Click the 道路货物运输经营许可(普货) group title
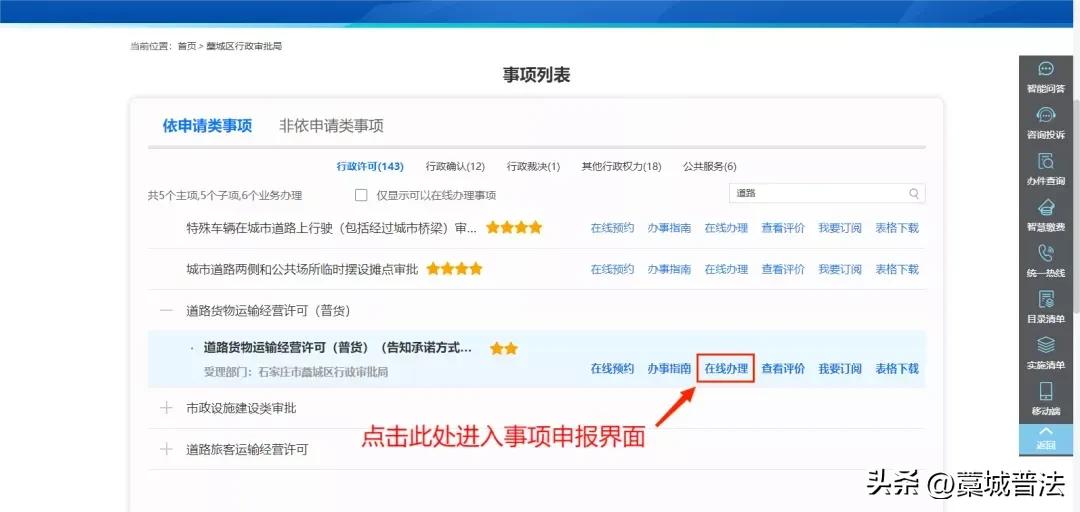Image resolution: width=1080 pixels, height=512 pixels. point(268,311)
